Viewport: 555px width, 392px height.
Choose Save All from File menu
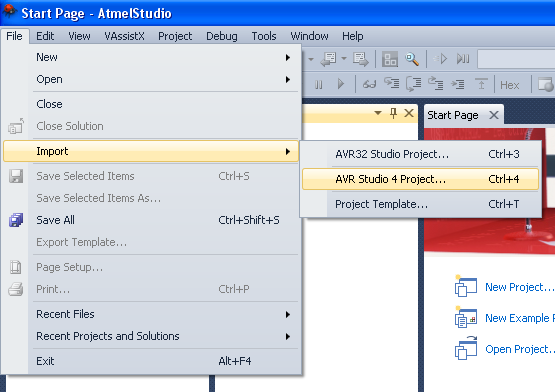click(151, 220)
